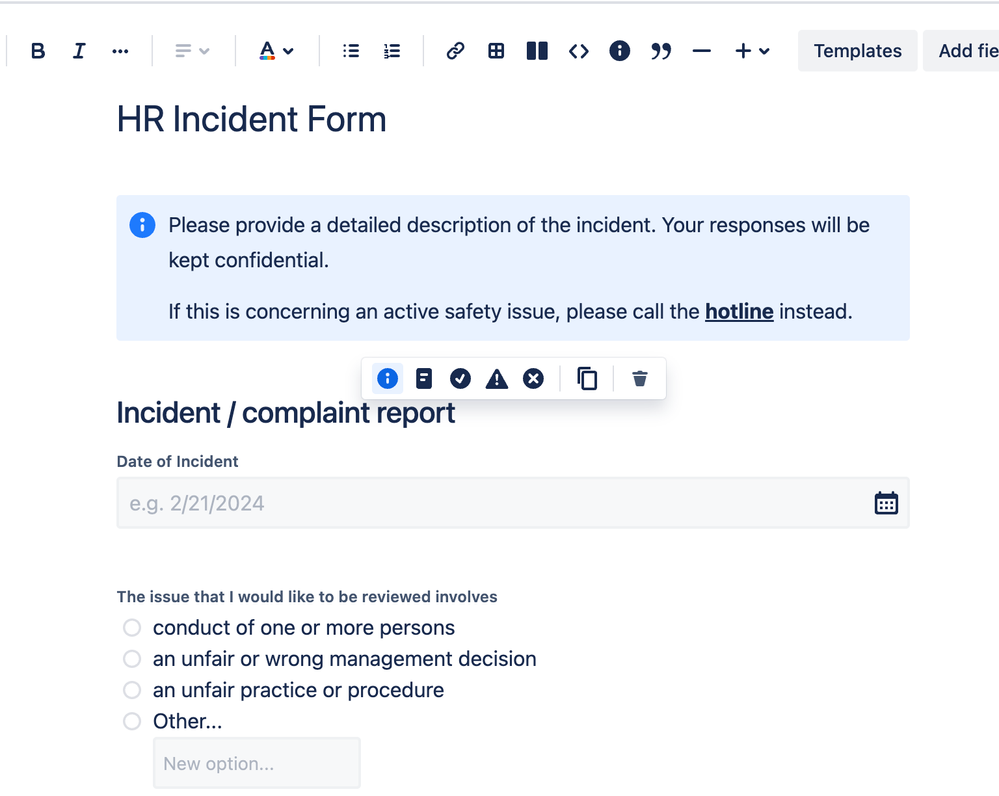Insert a code snippet
This screenshot has height=796, width=999.
[579, 51]
